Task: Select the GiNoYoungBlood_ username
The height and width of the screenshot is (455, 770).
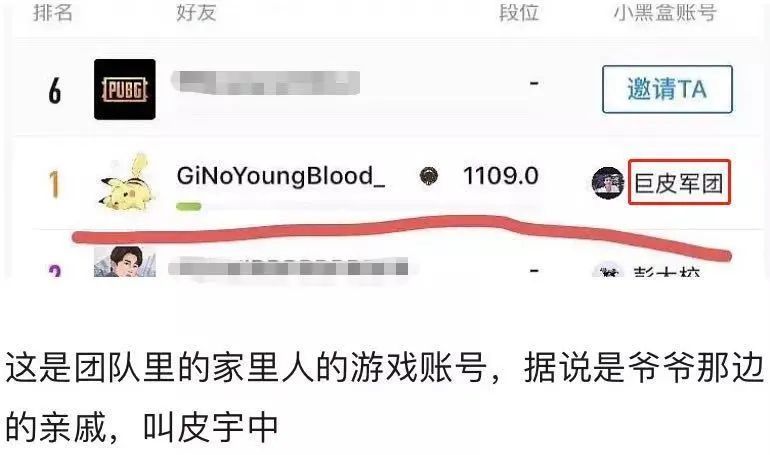Action: tap(280, 176)
